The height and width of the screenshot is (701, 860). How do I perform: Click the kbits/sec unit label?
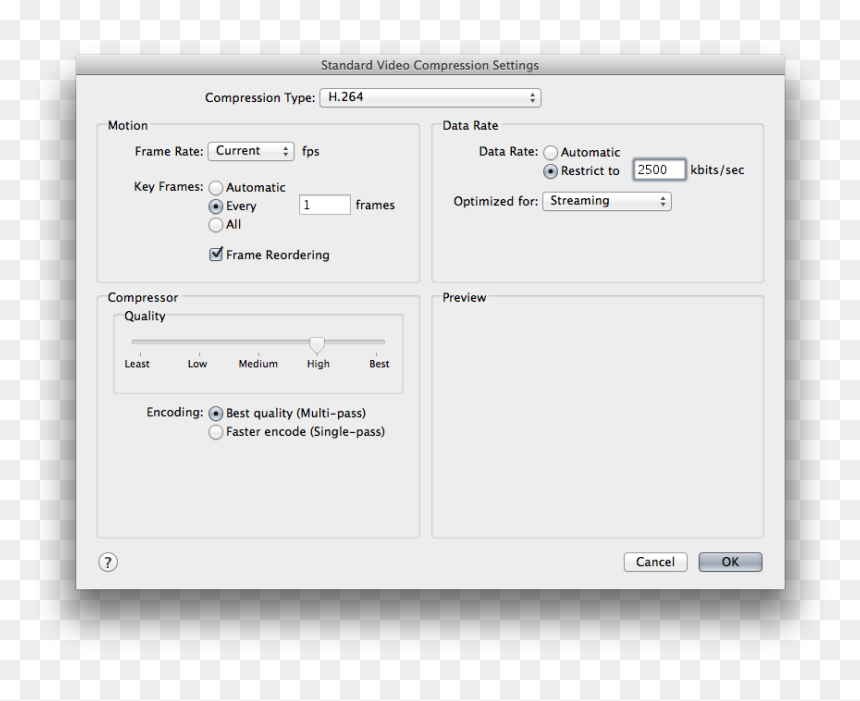(x=717, y=170)
